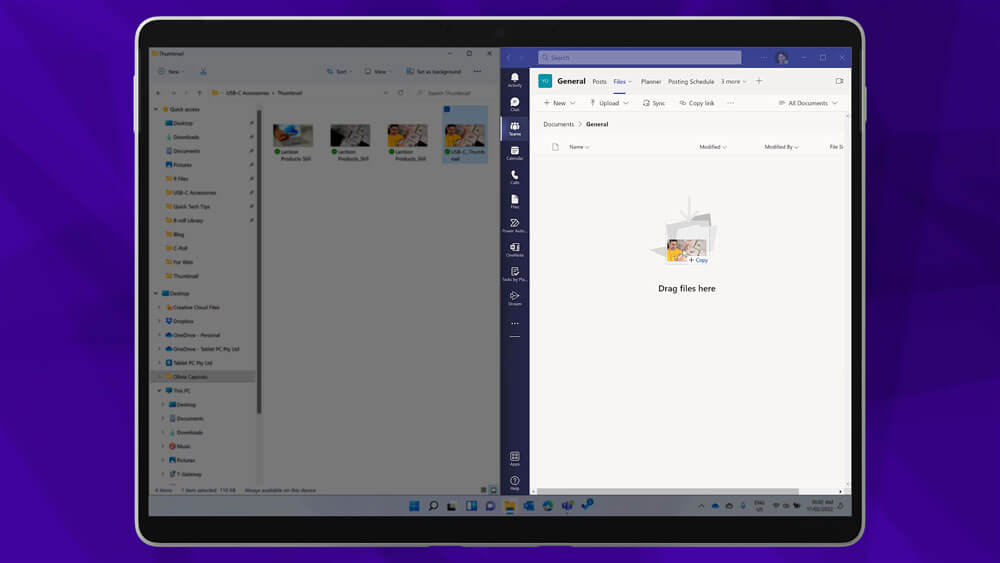Collapse the Quick access tree in File Explorer
Image resolution: width=1000 pixels, height=563 pixels.
point(156,109)
